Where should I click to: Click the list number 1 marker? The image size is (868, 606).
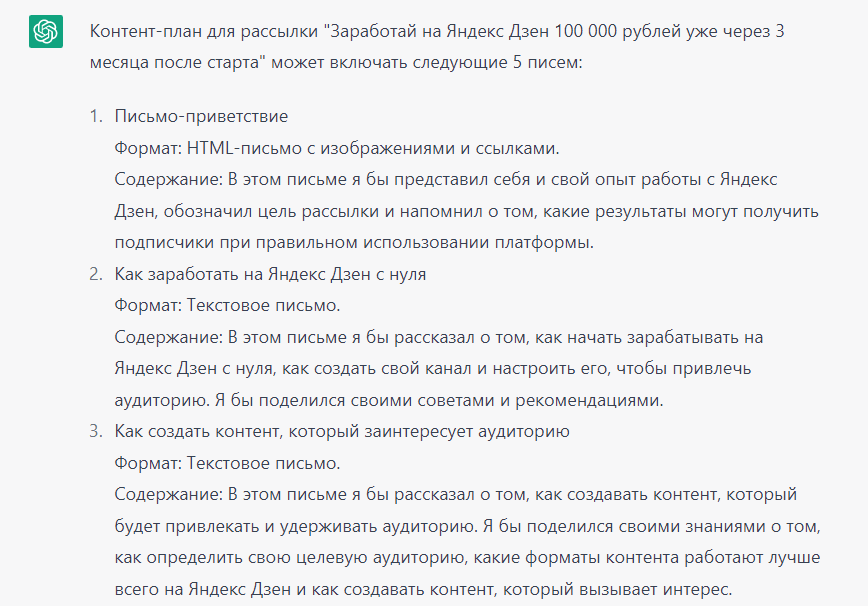96,116
